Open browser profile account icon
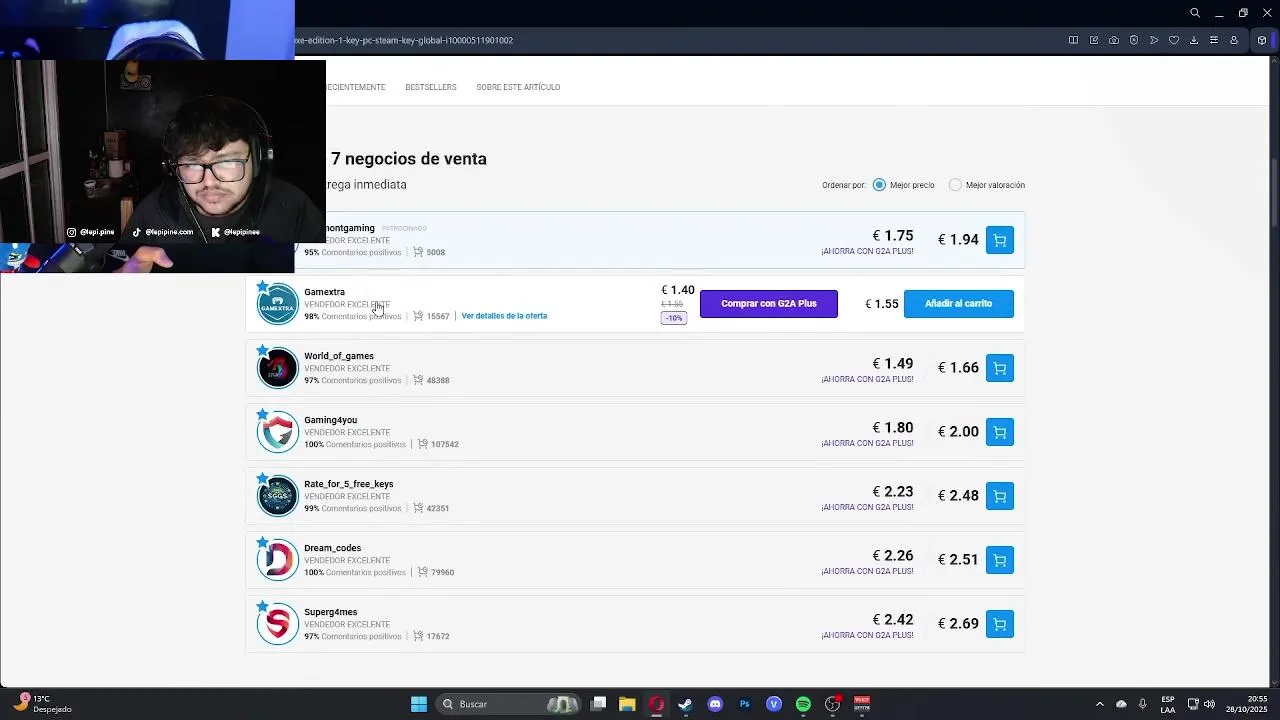Viewport: 1280px width, 720px height. tap(1234, 40)
